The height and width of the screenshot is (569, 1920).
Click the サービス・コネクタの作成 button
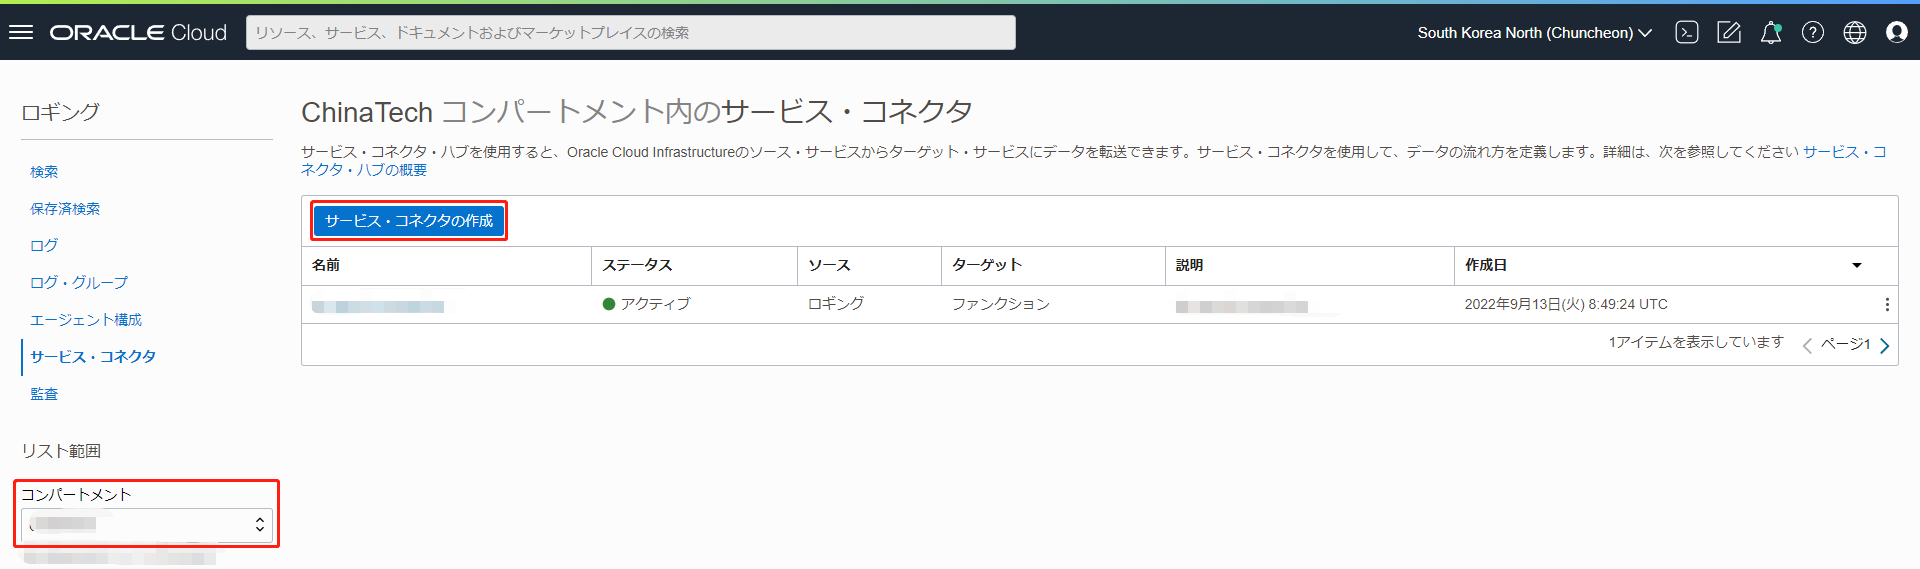pos(408,221)
